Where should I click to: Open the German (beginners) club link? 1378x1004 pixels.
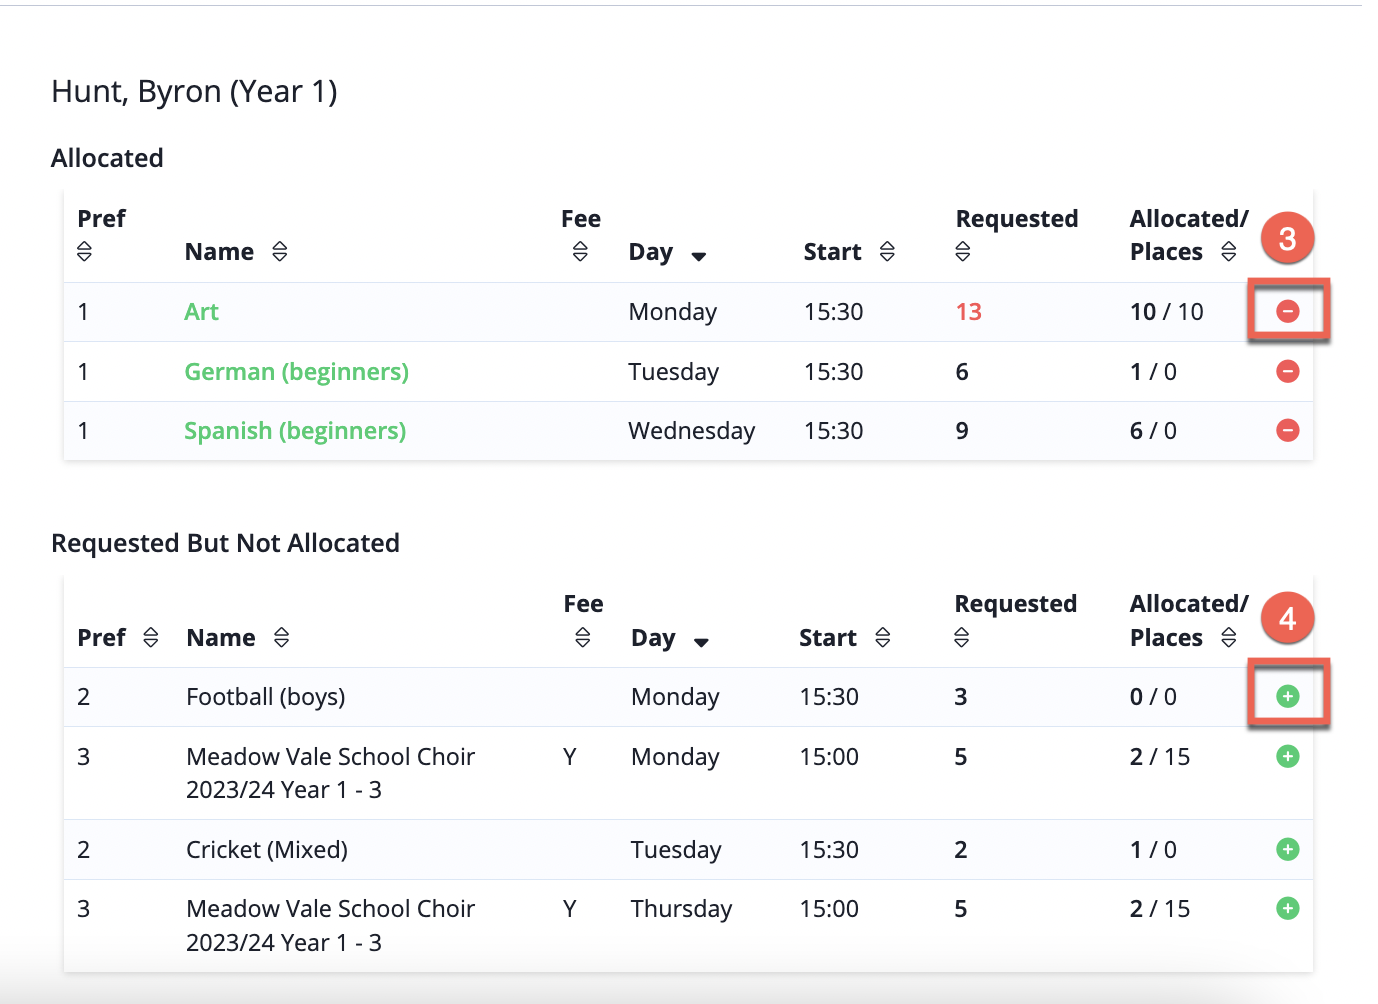(297, 372)
